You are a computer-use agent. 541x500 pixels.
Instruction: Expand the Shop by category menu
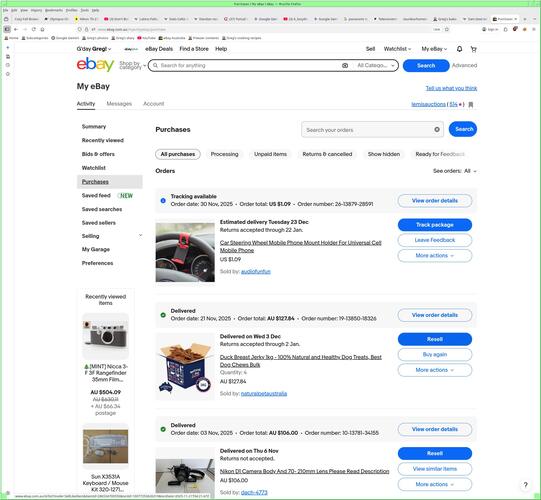[x=132, y=65]
